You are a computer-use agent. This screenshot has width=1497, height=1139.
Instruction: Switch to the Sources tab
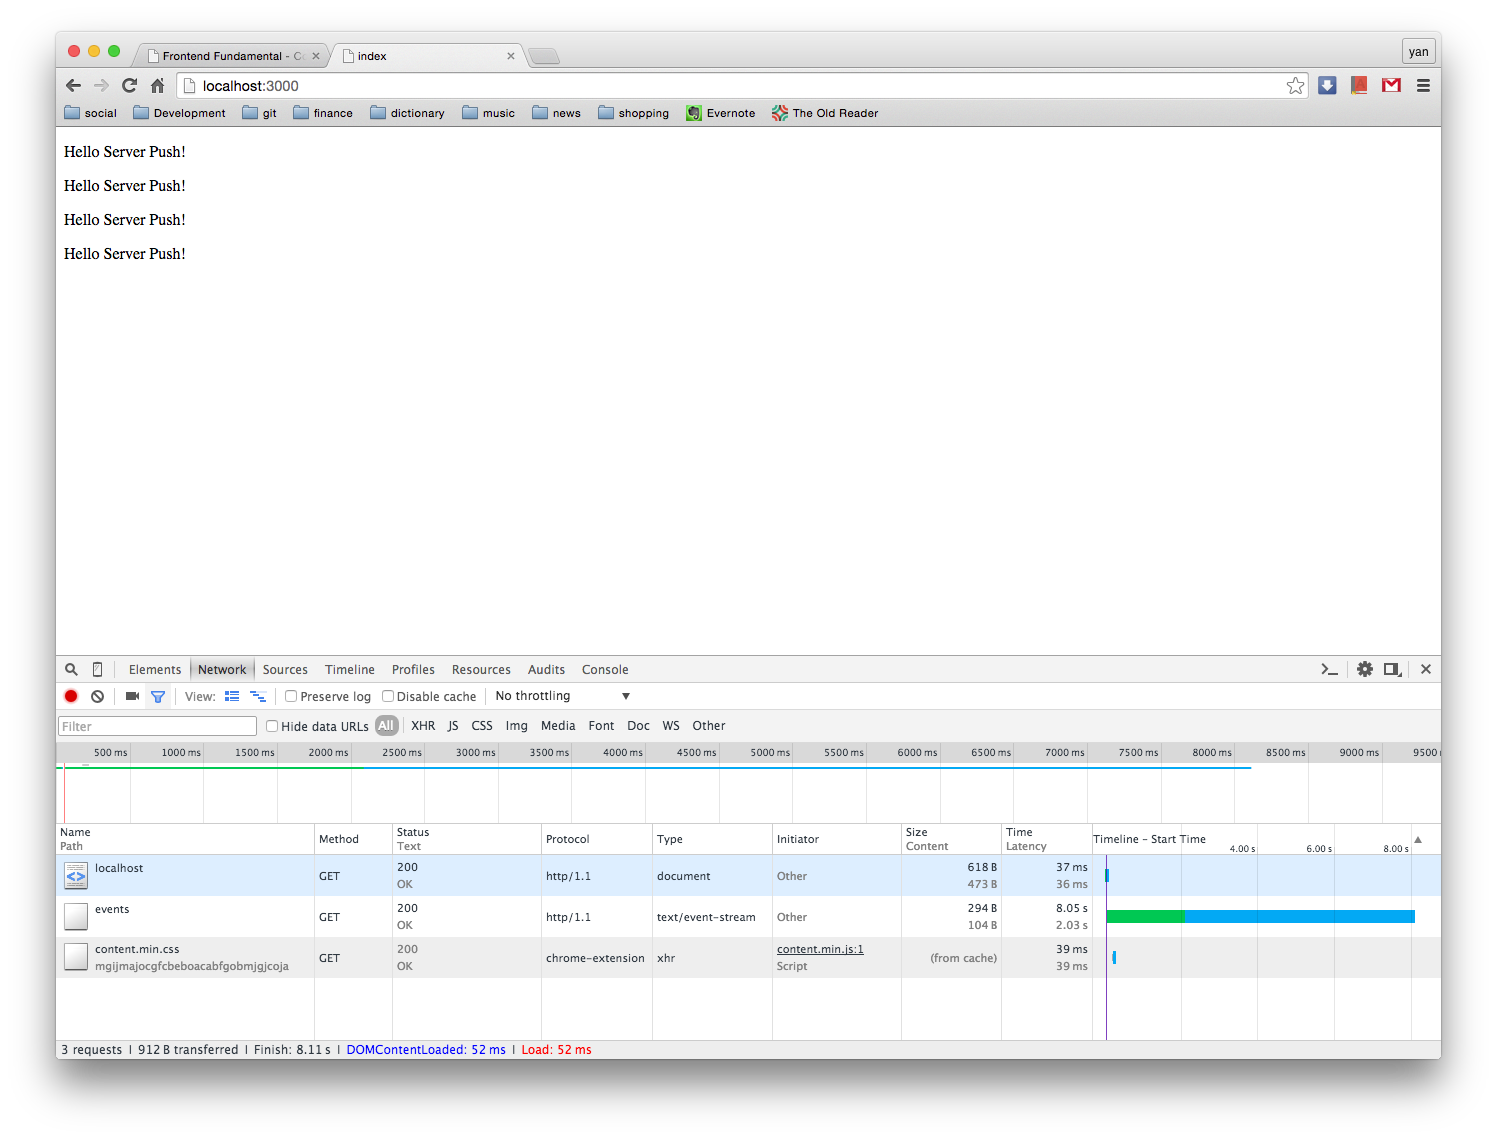tap(285, 670)
